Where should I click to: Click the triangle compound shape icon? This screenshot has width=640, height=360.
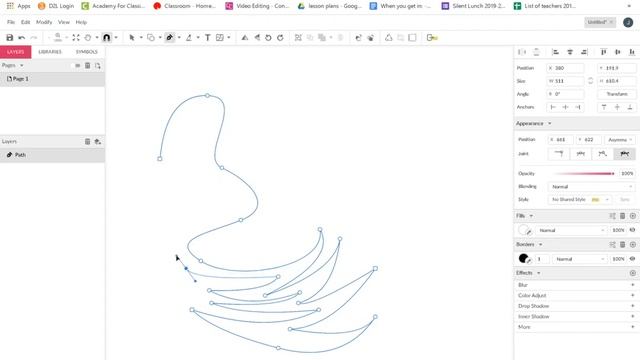[x=389, y=38]
